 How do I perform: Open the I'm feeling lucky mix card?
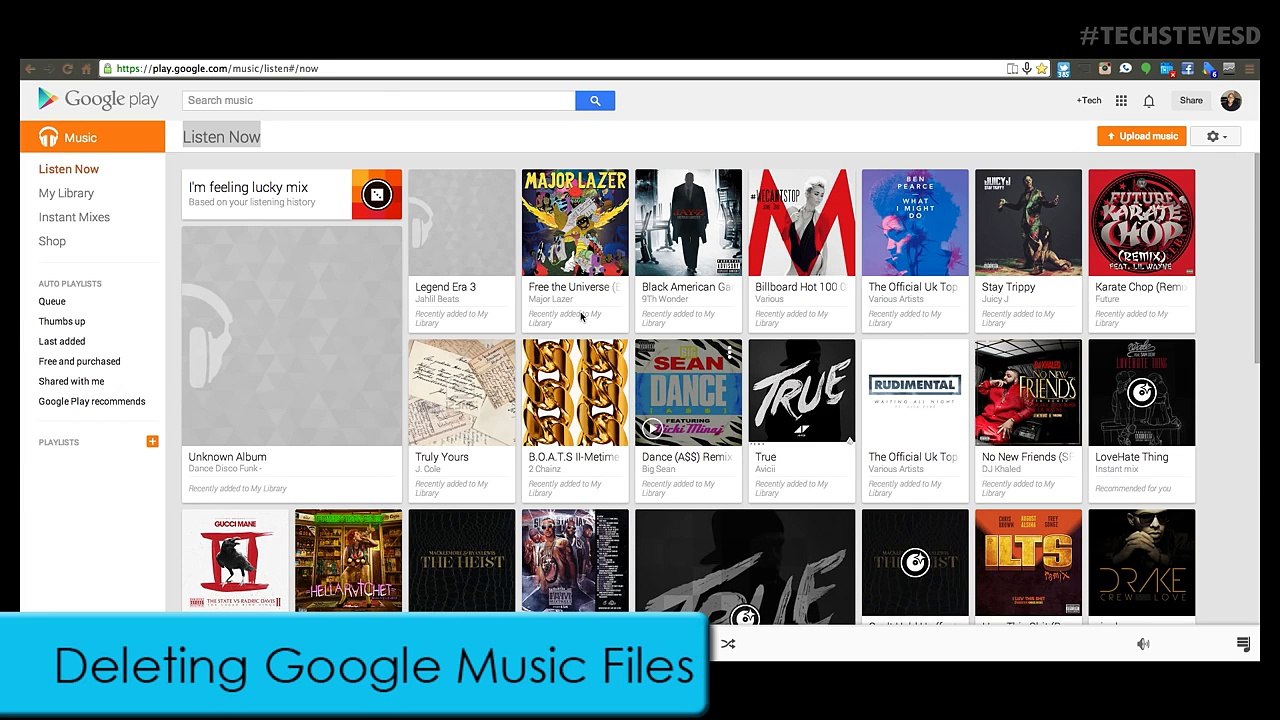point(292,194)
